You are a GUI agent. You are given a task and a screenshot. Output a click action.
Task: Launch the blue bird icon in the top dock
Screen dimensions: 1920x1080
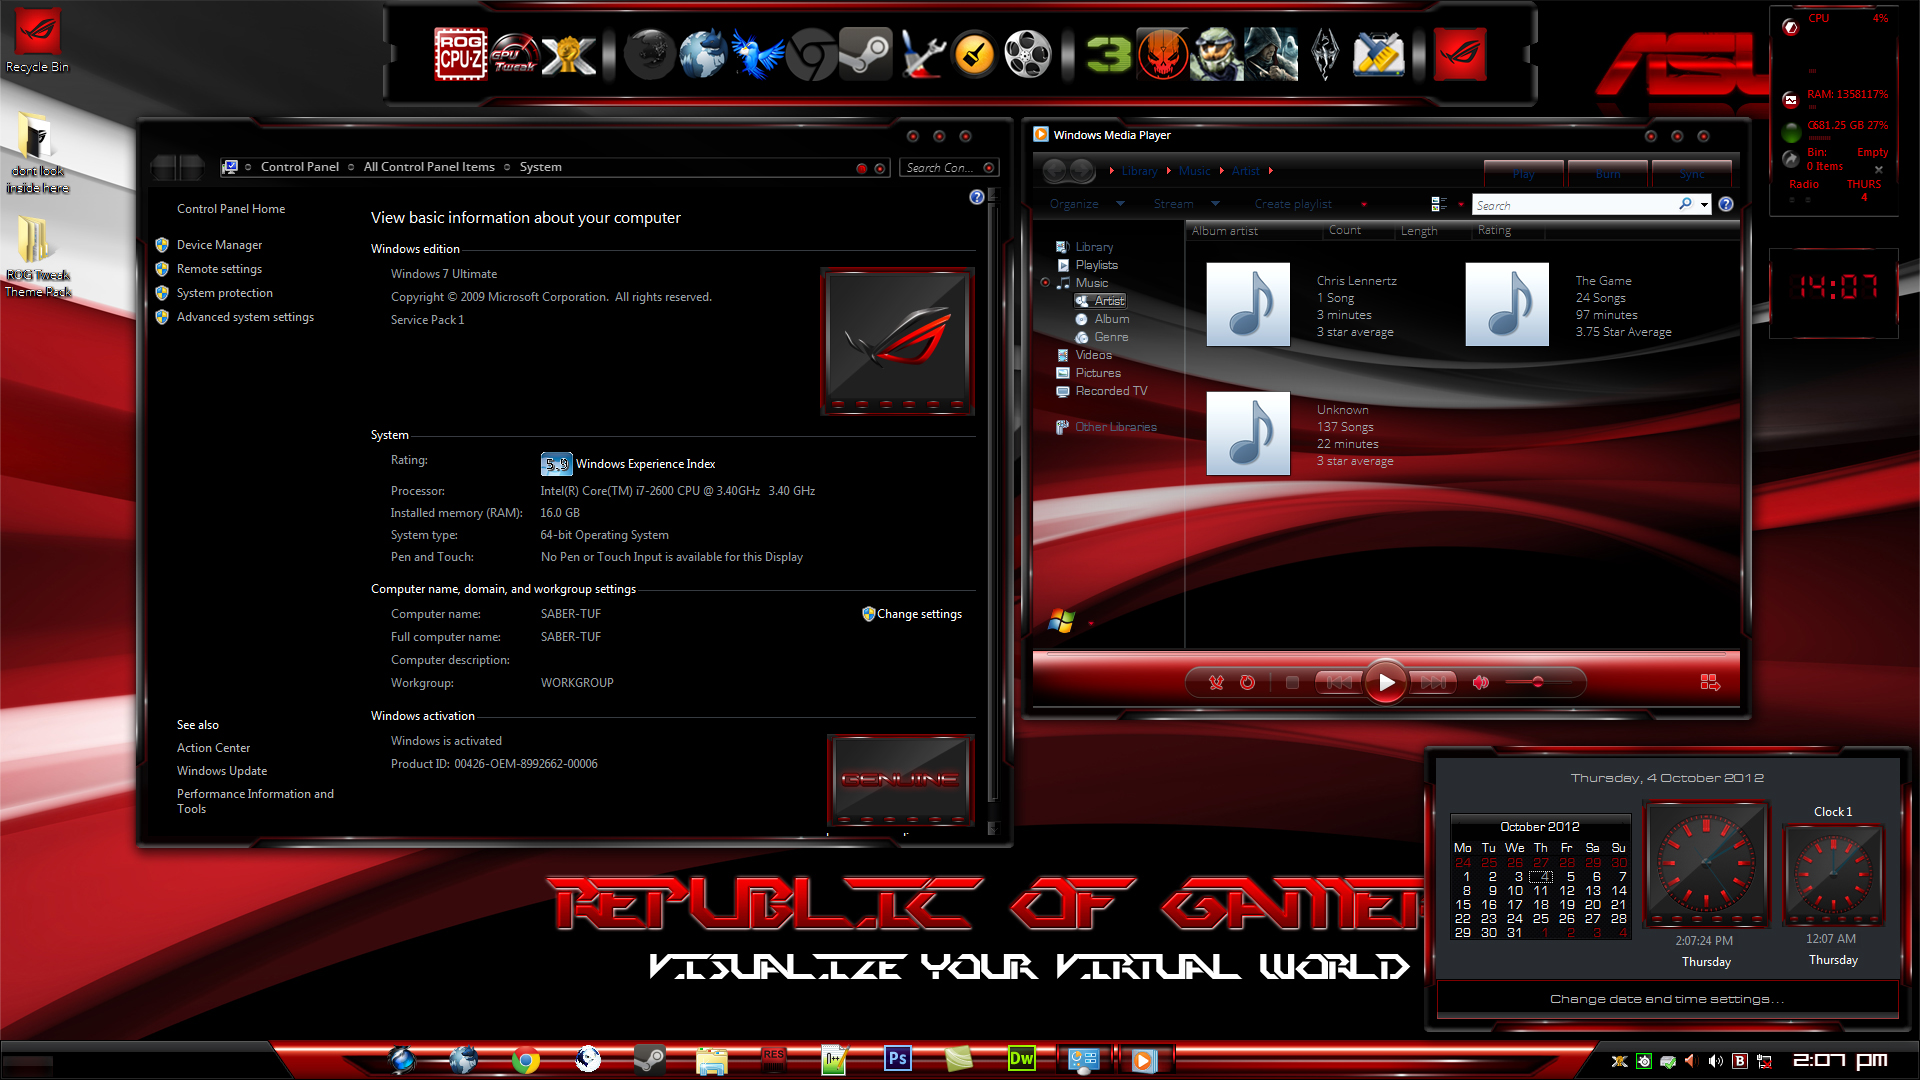757,54
